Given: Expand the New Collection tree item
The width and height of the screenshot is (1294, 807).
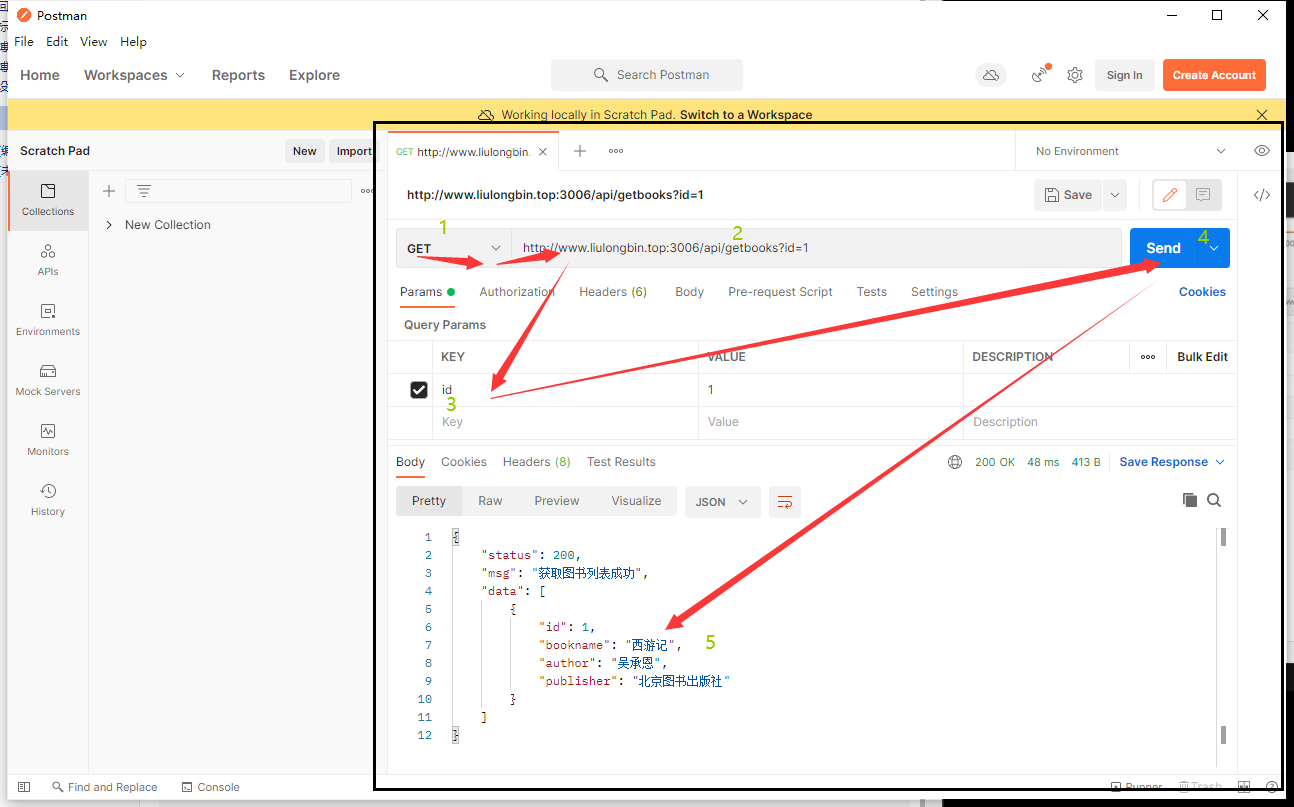Looking at the screenshot, I should tap(109, 225).
